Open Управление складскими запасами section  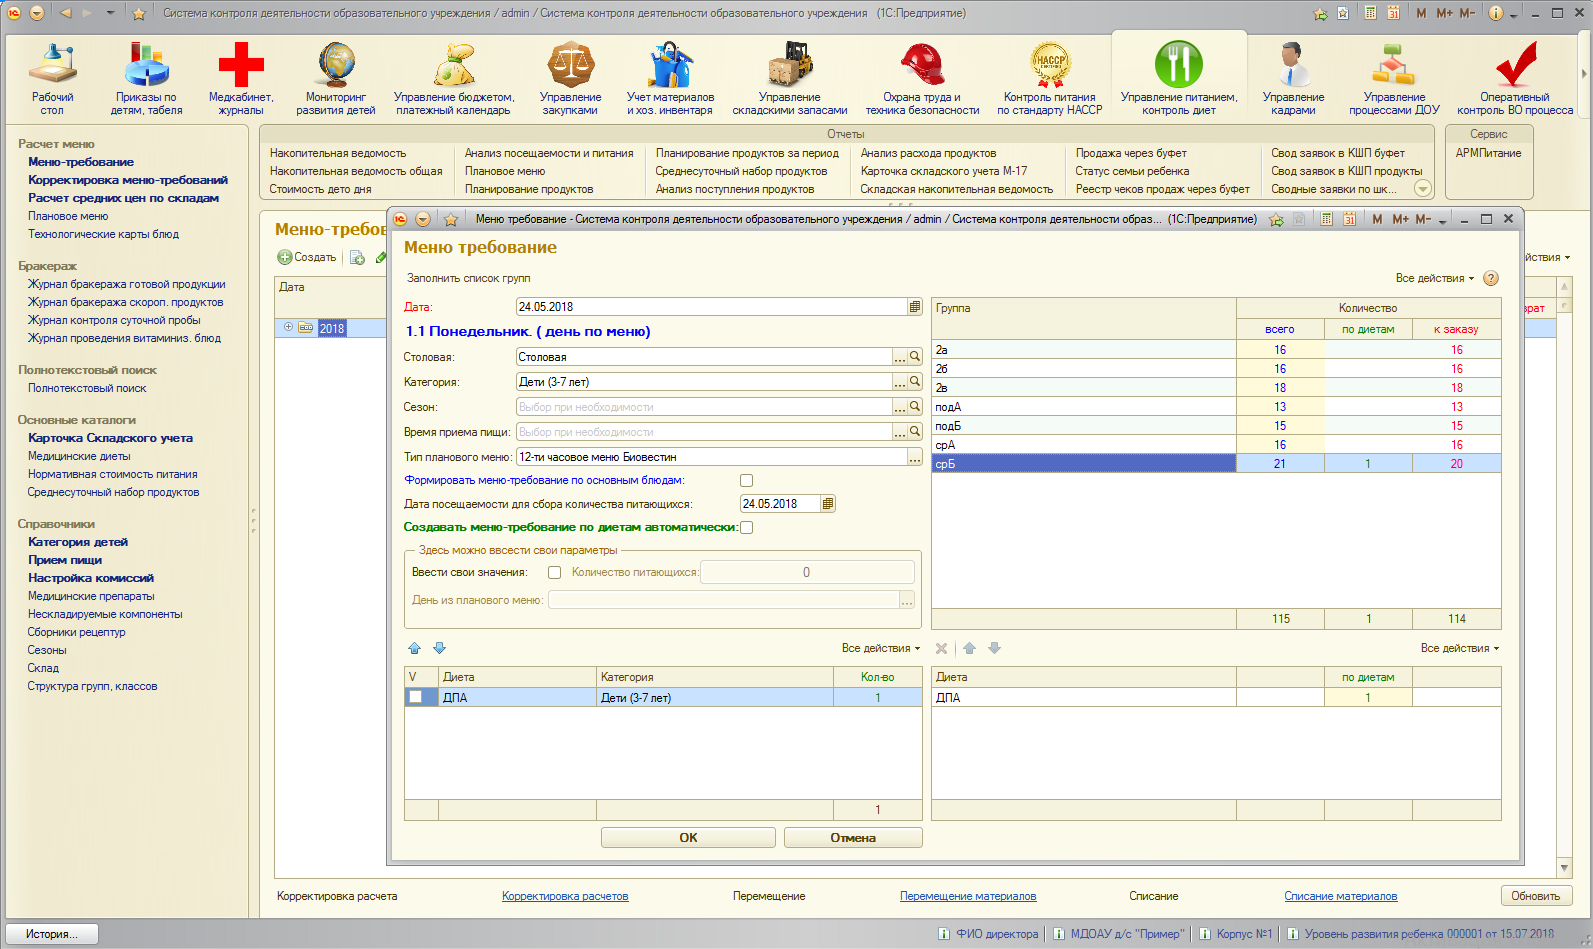[790, 79]
